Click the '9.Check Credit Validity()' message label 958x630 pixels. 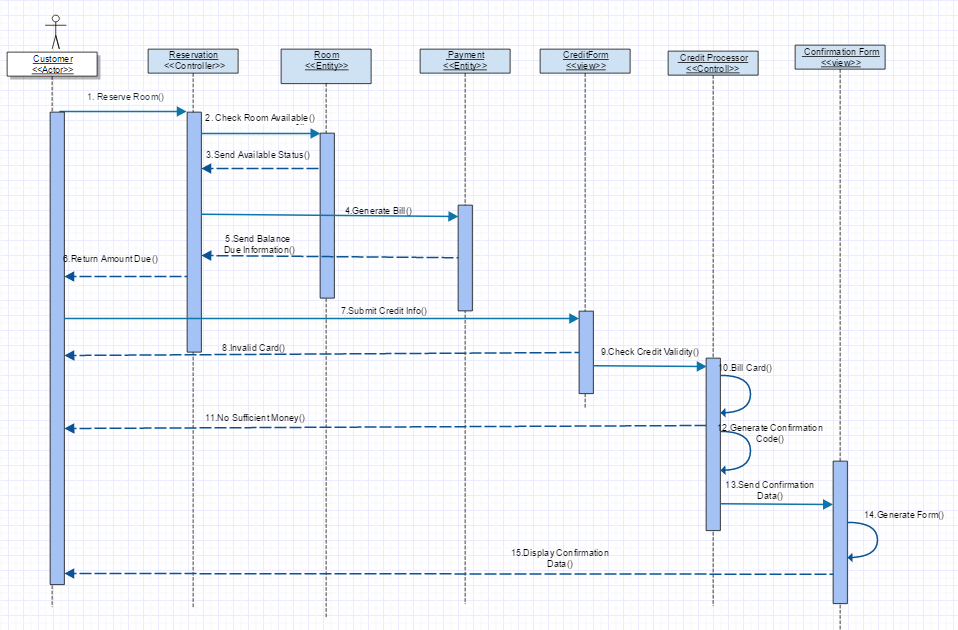click(x=649, y=352)
